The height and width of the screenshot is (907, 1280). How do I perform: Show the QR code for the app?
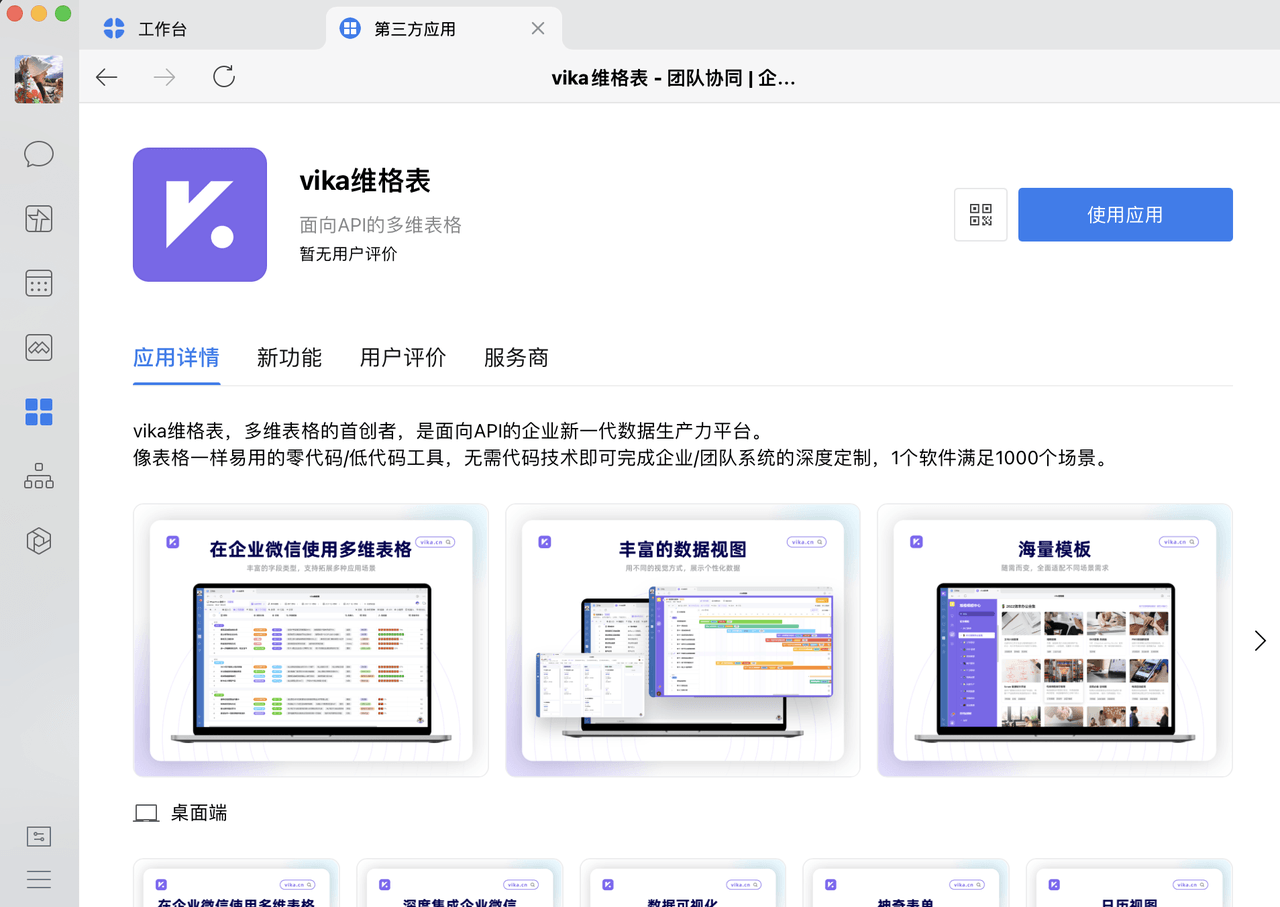pos(981,215)
